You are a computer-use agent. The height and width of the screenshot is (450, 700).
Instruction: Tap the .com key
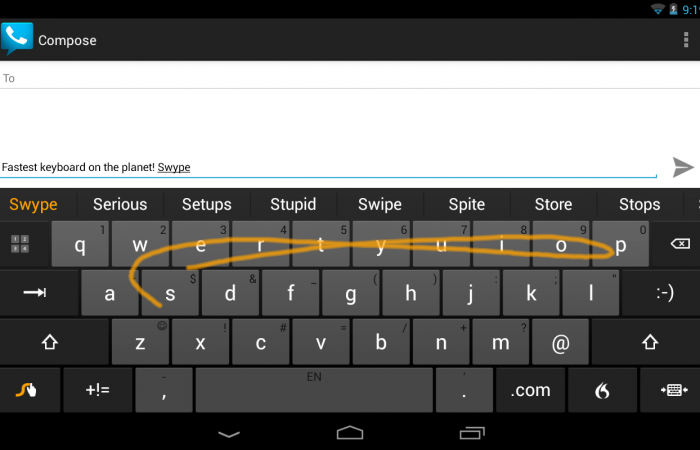click(x=530, y=390)
